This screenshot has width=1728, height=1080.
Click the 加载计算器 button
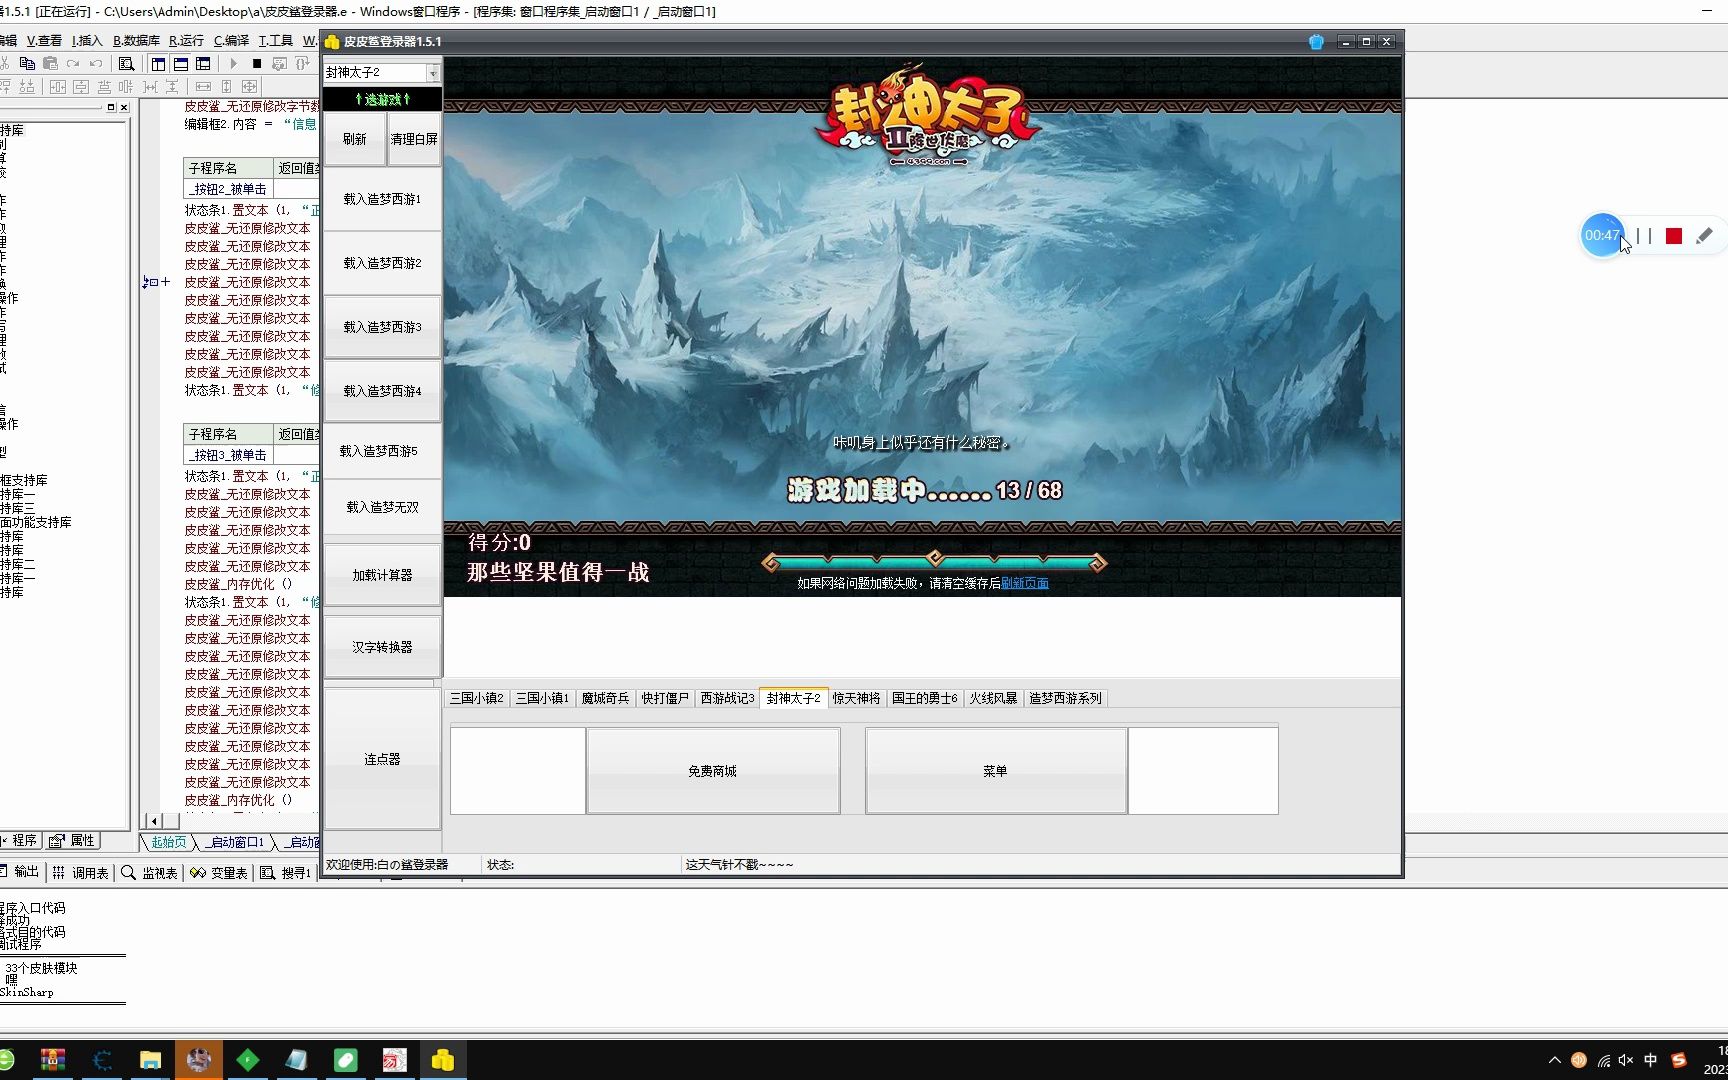tap(382, 575)
